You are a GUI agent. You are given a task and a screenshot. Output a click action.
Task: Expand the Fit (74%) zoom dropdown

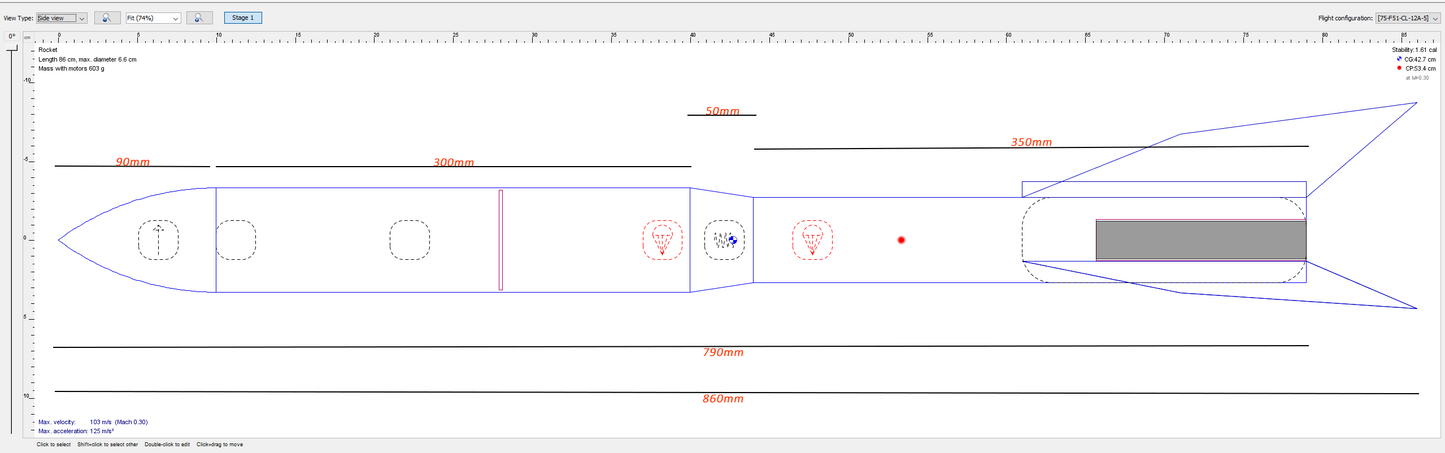coord(153,18)
